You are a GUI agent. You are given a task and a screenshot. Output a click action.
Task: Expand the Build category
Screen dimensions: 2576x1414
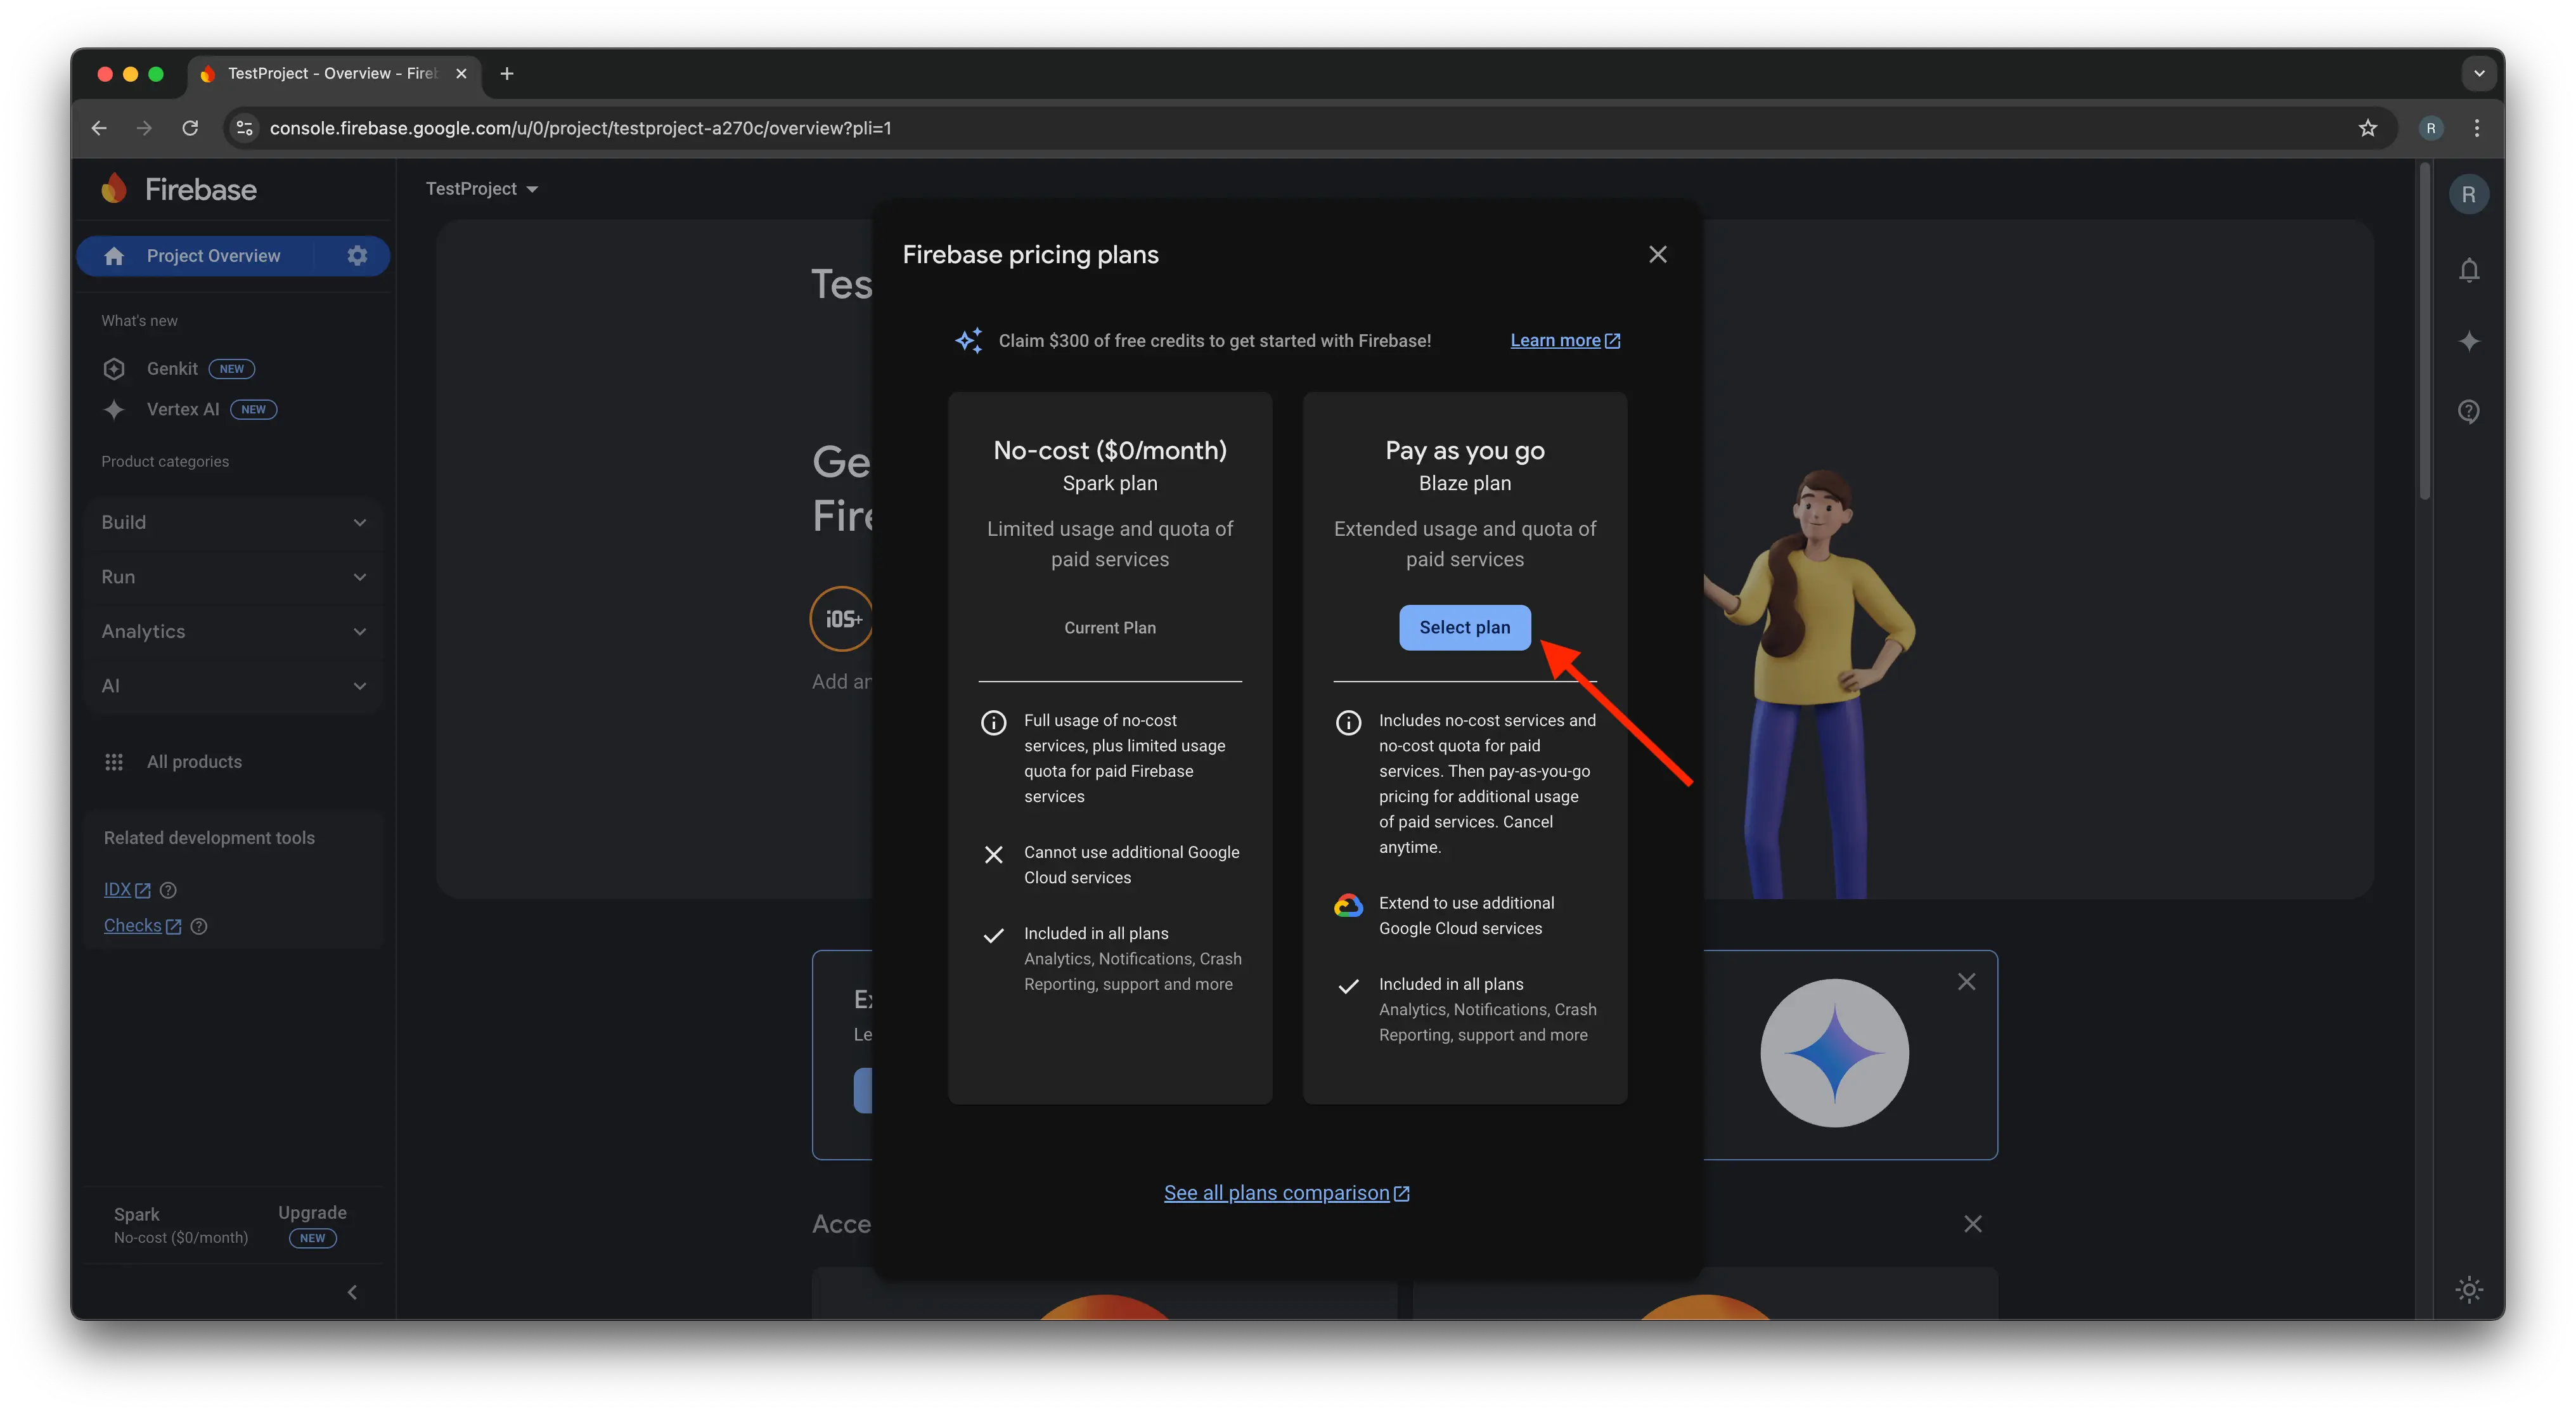234,522
